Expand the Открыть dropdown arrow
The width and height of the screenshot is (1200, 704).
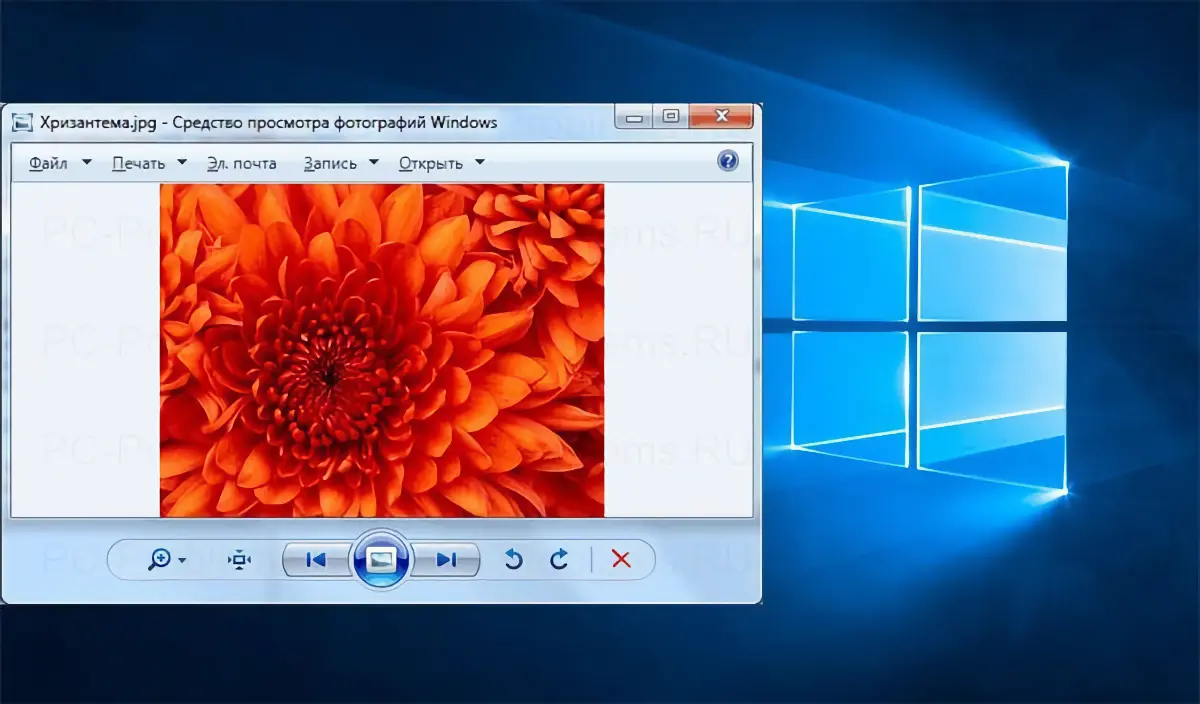pos(480,162)
